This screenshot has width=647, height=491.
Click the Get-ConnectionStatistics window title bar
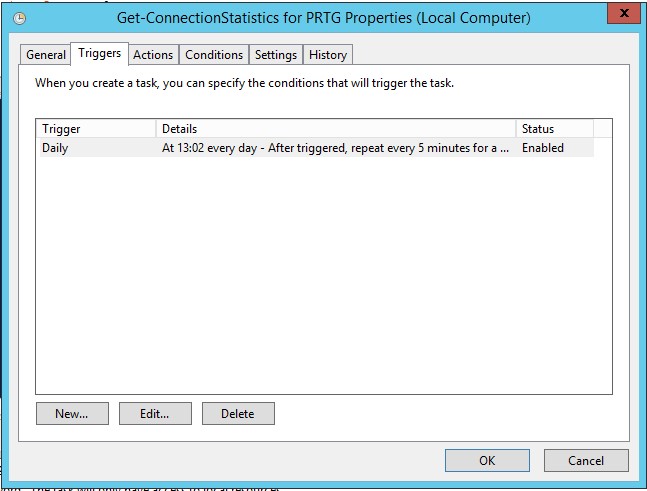[323, 18]
